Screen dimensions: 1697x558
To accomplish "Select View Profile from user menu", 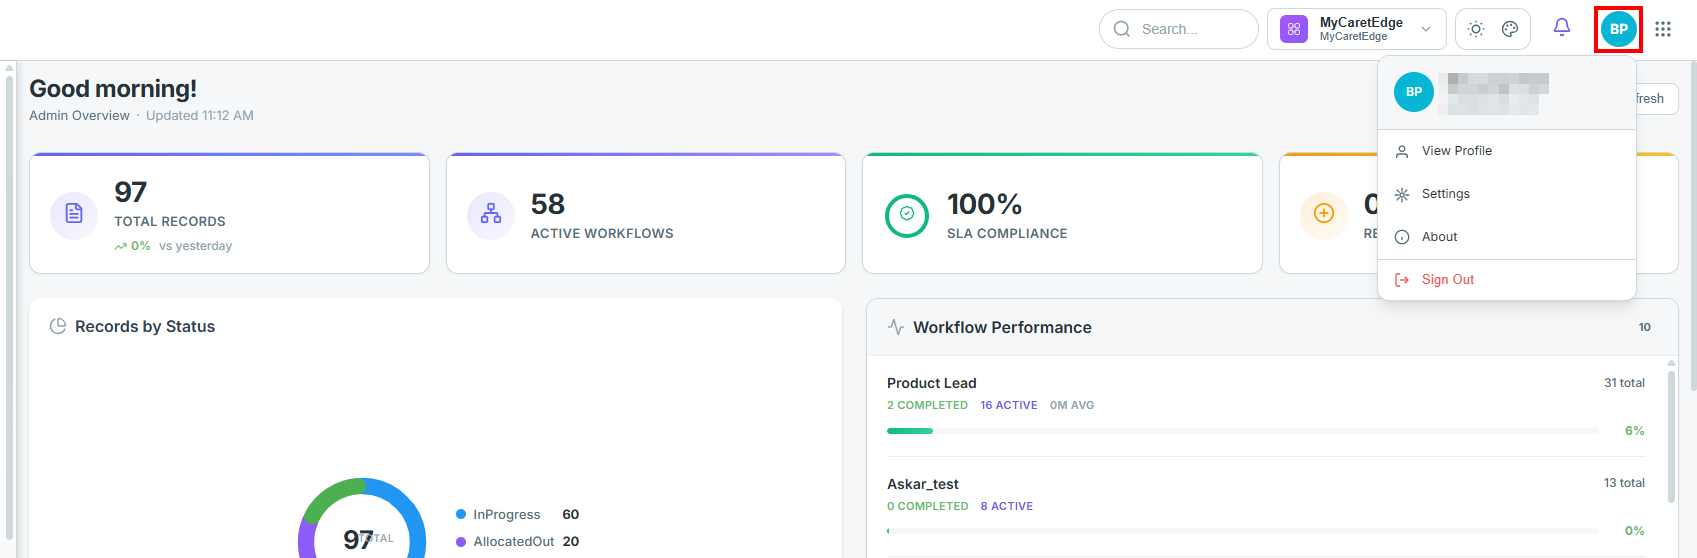I will pyautogui.click(x=1506, y=151).
